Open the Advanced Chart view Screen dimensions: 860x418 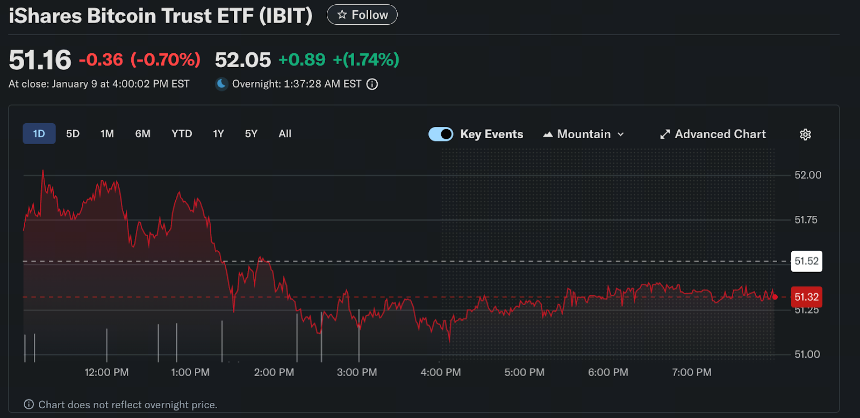pos(712,134)
